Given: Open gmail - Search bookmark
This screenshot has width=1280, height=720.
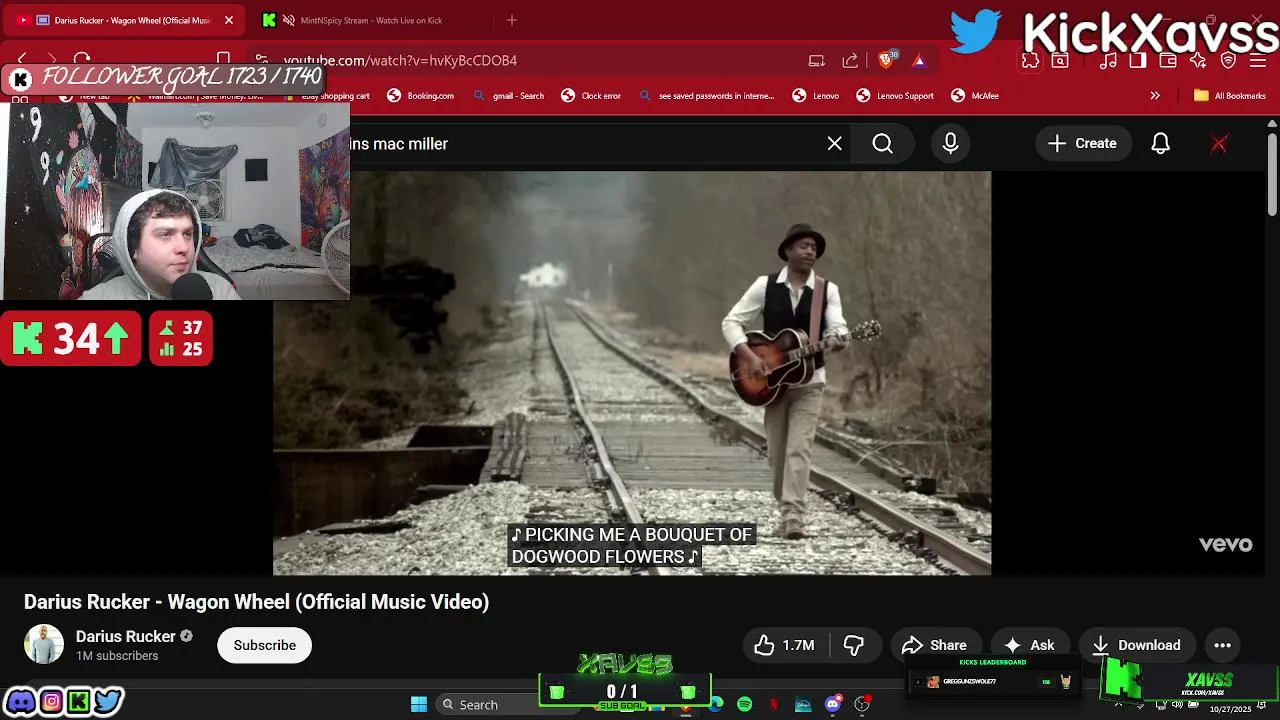Looking at the screenshot, I should click(509, 96).
